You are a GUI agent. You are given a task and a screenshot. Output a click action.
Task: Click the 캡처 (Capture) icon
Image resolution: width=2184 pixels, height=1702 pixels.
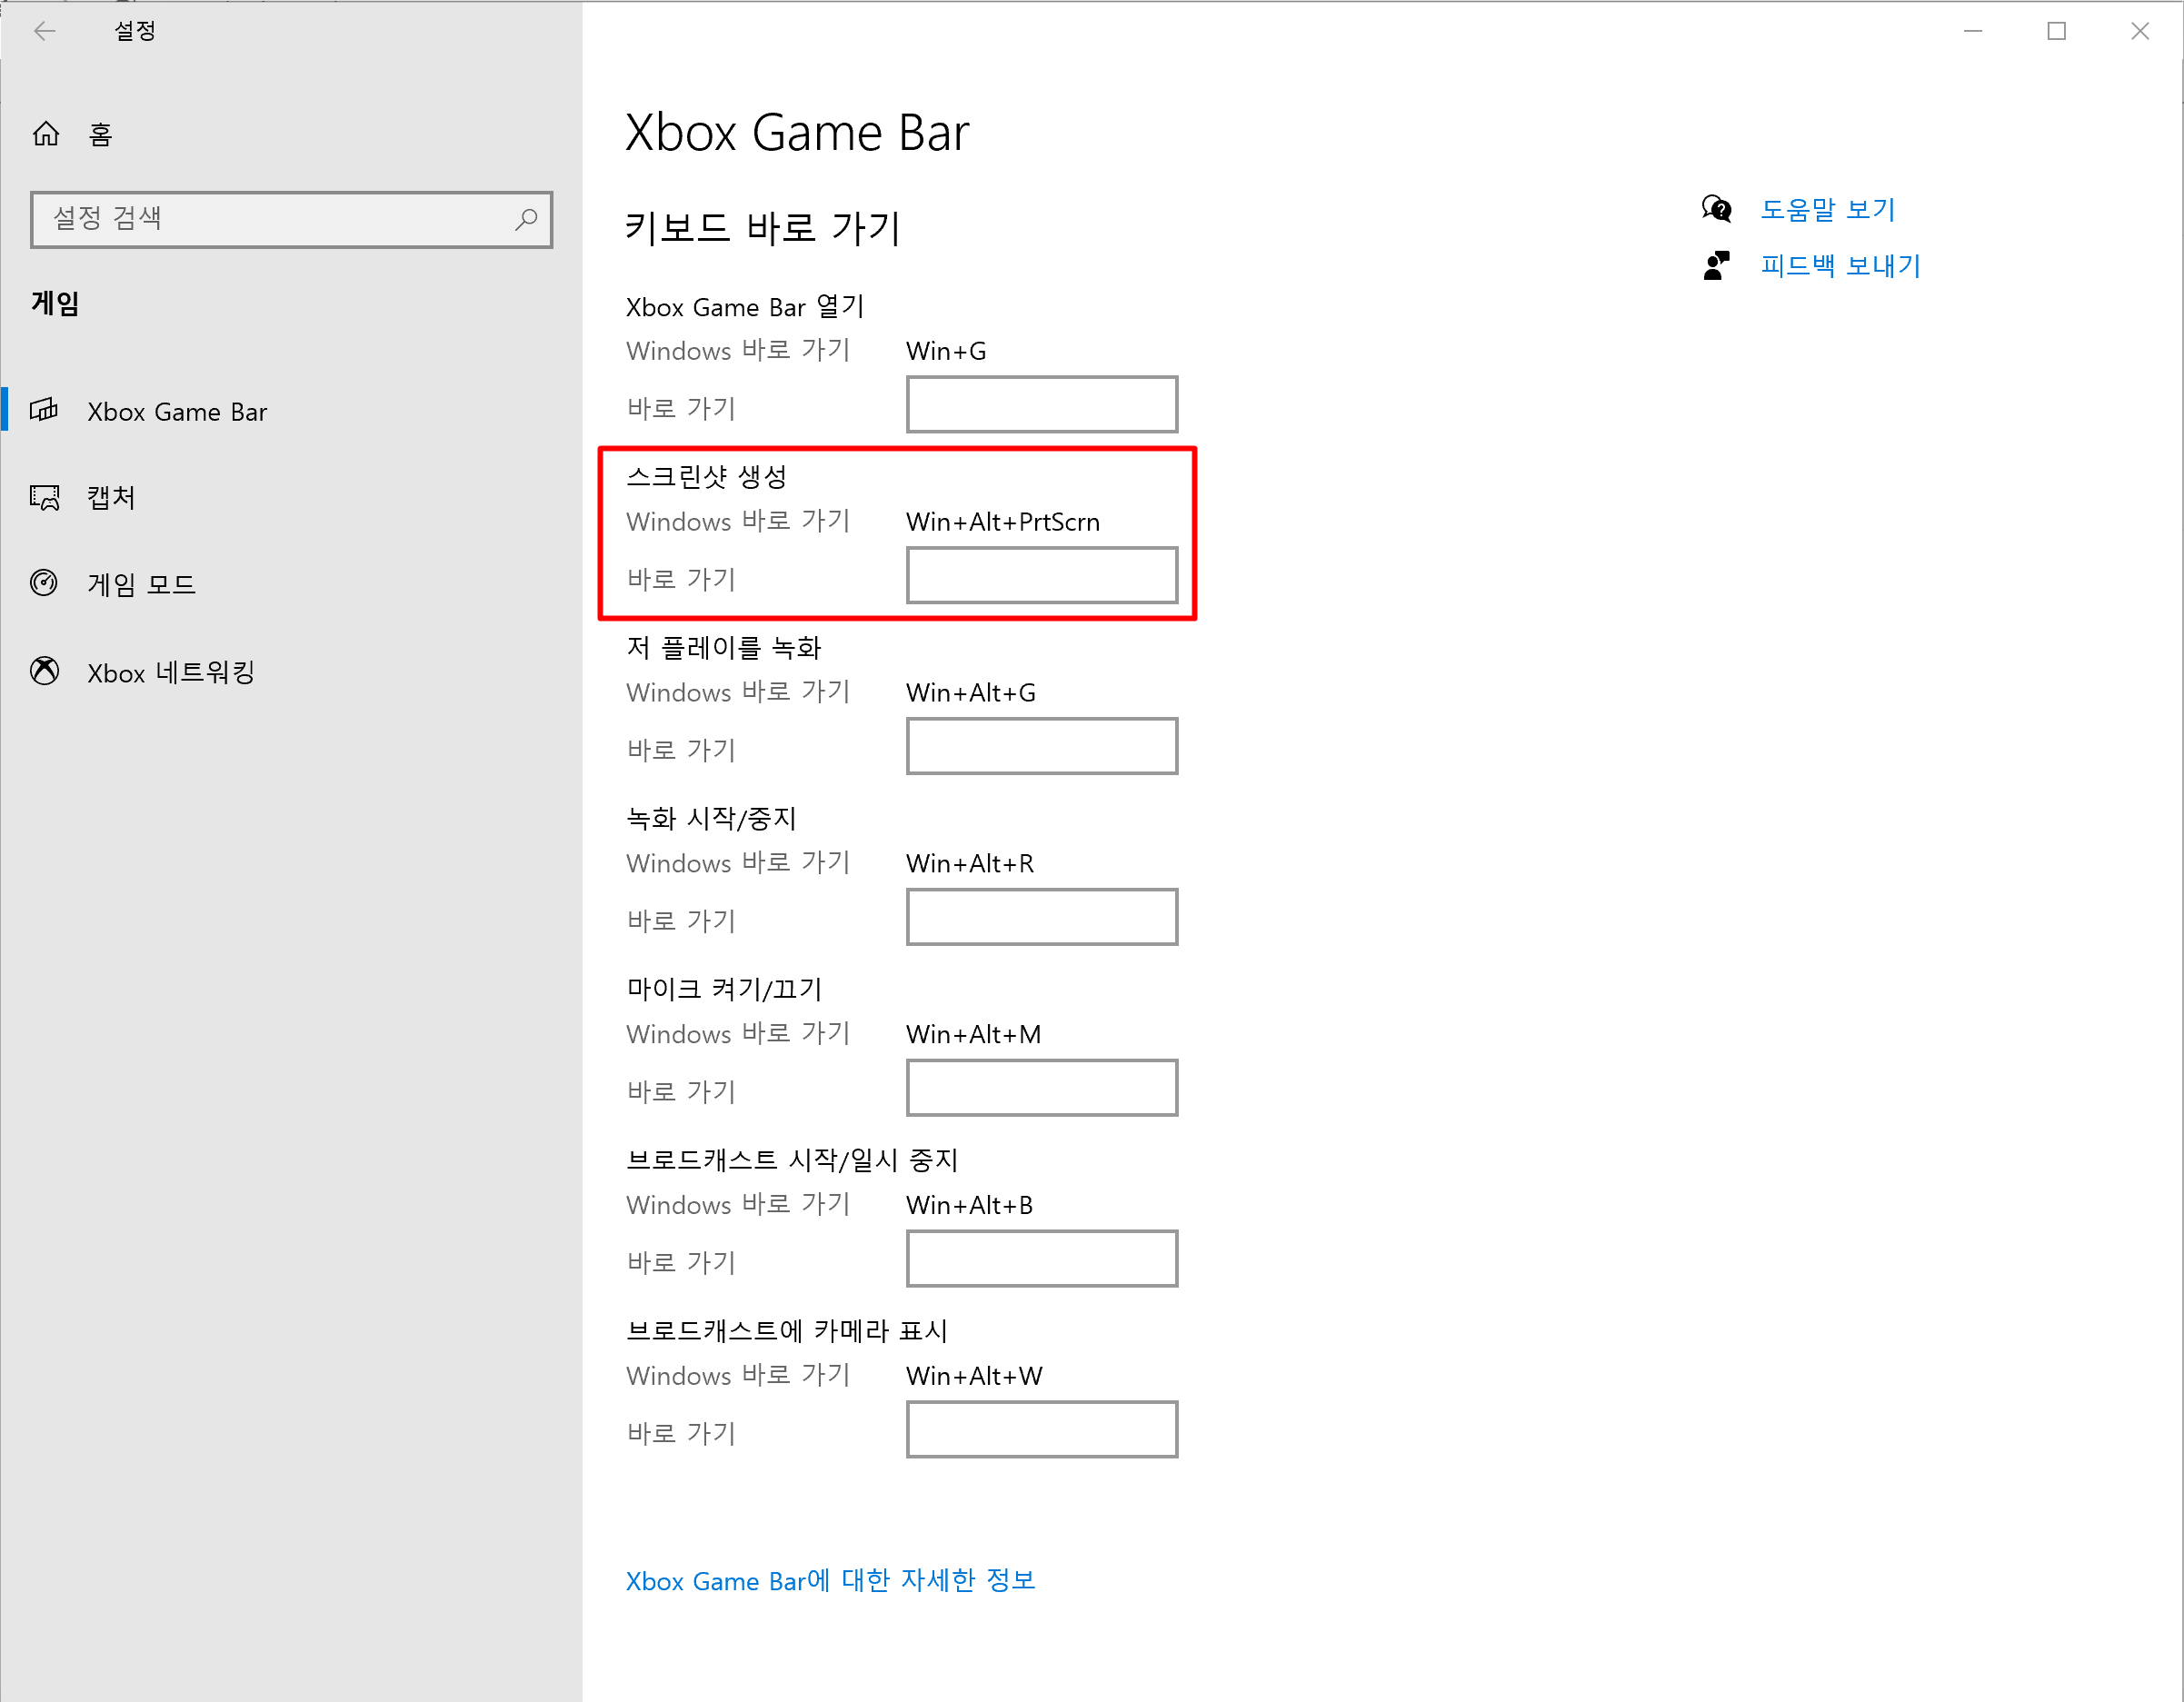point(44,497)
